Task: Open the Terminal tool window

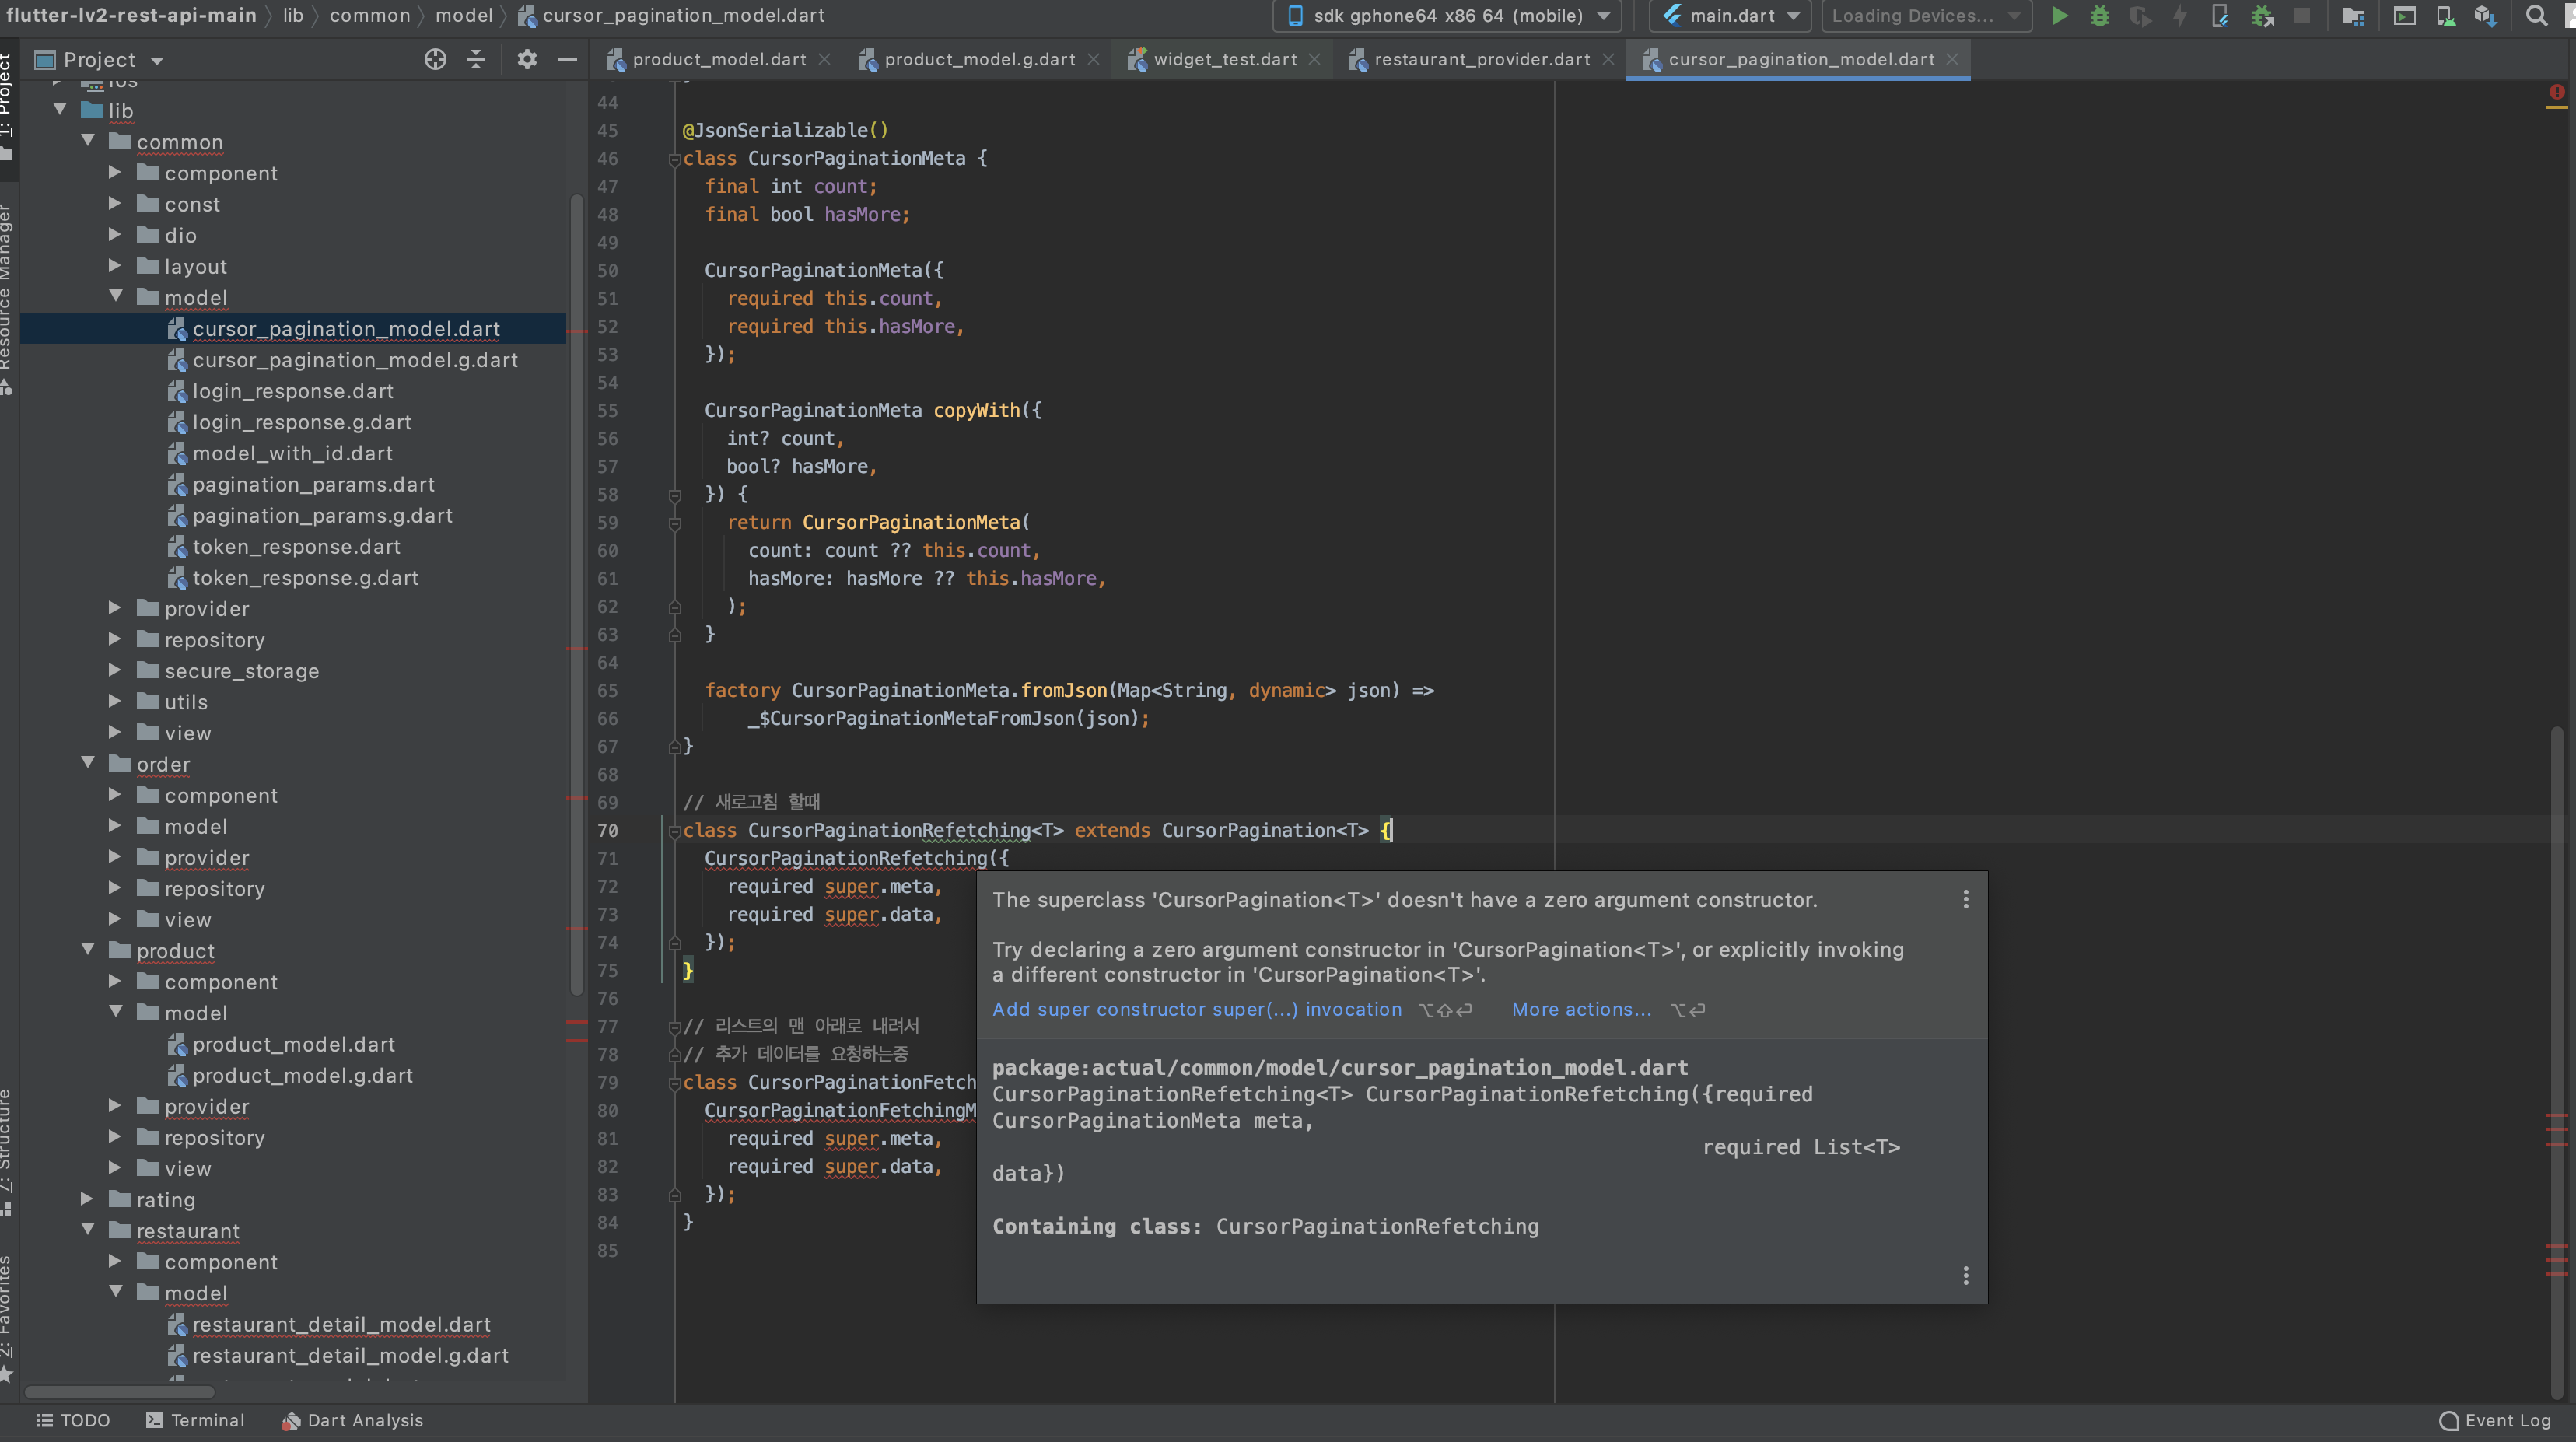Action: (195, 1420)
